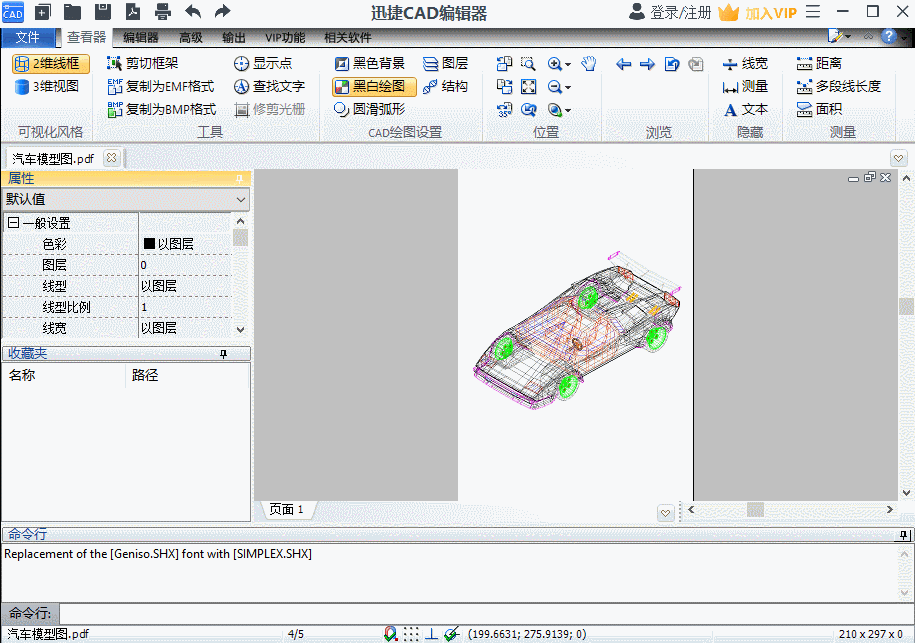The height and width of the screenshot is (643, 915).
Task: Switch to the 编辑器 ribbon tab
Action: pyautogui.click(x=138, y=36)
